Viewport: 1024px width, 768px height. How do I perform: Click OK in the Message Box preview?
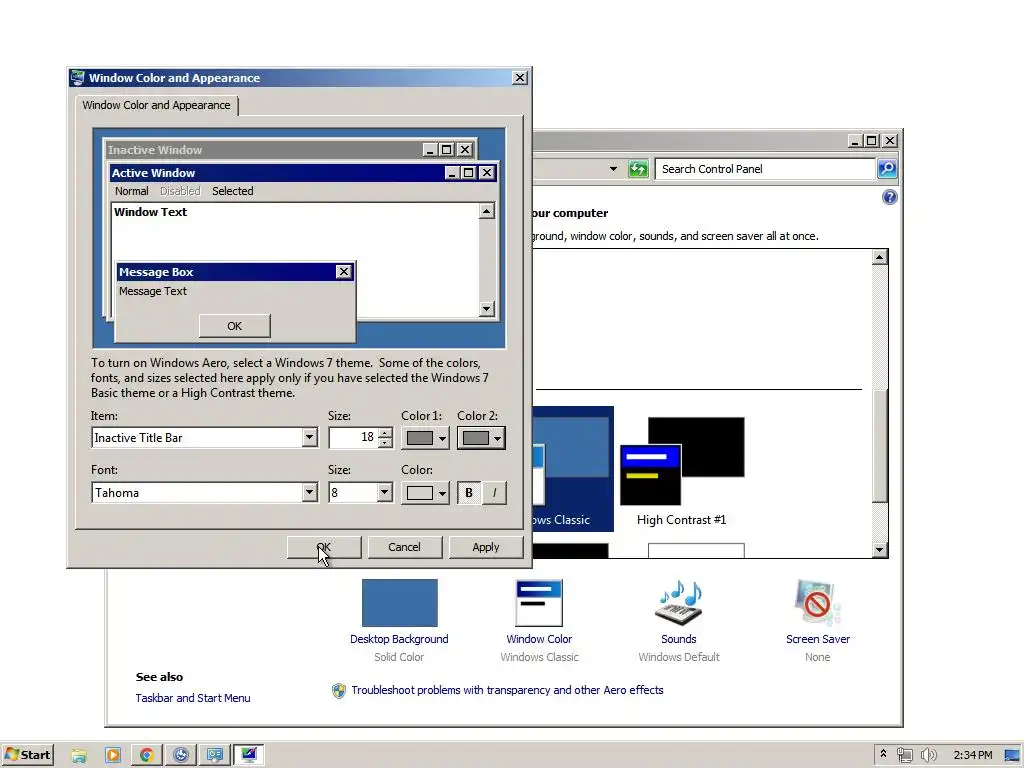point(234,326)
